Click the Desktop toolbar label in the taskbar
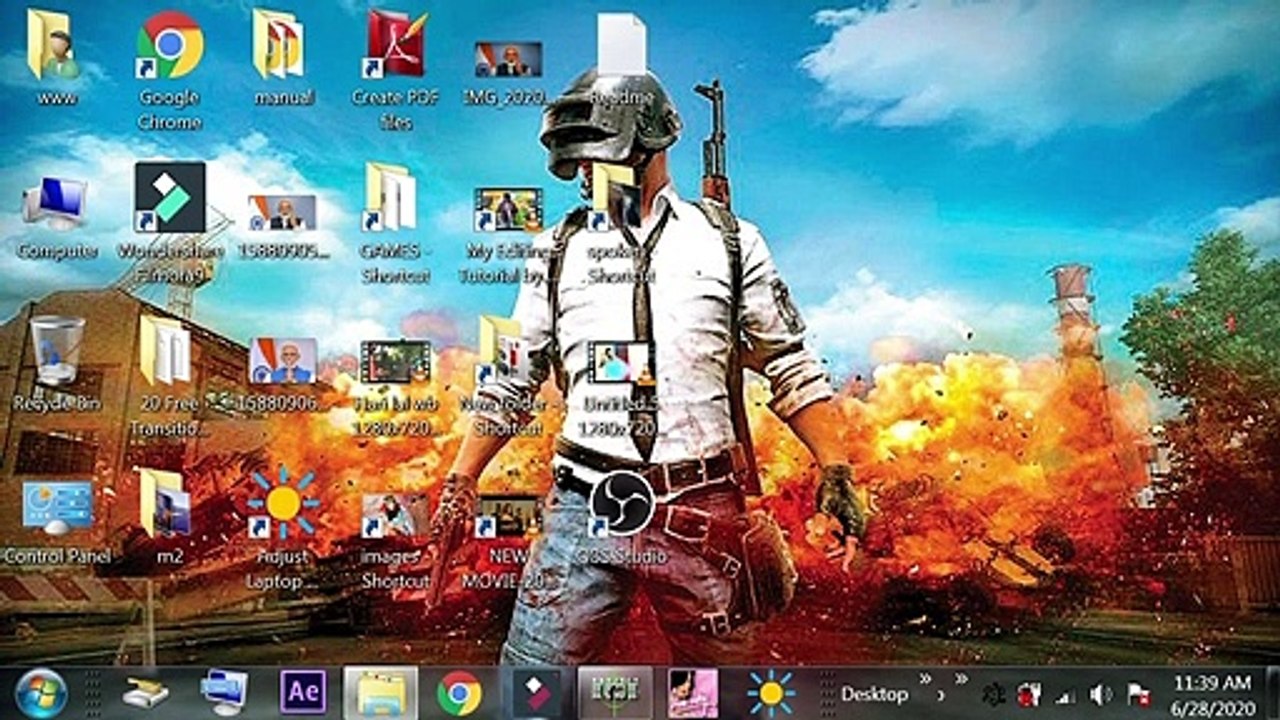Image resolution: width=1280 pixels, height=720 pixels. [x=874, y=694]
